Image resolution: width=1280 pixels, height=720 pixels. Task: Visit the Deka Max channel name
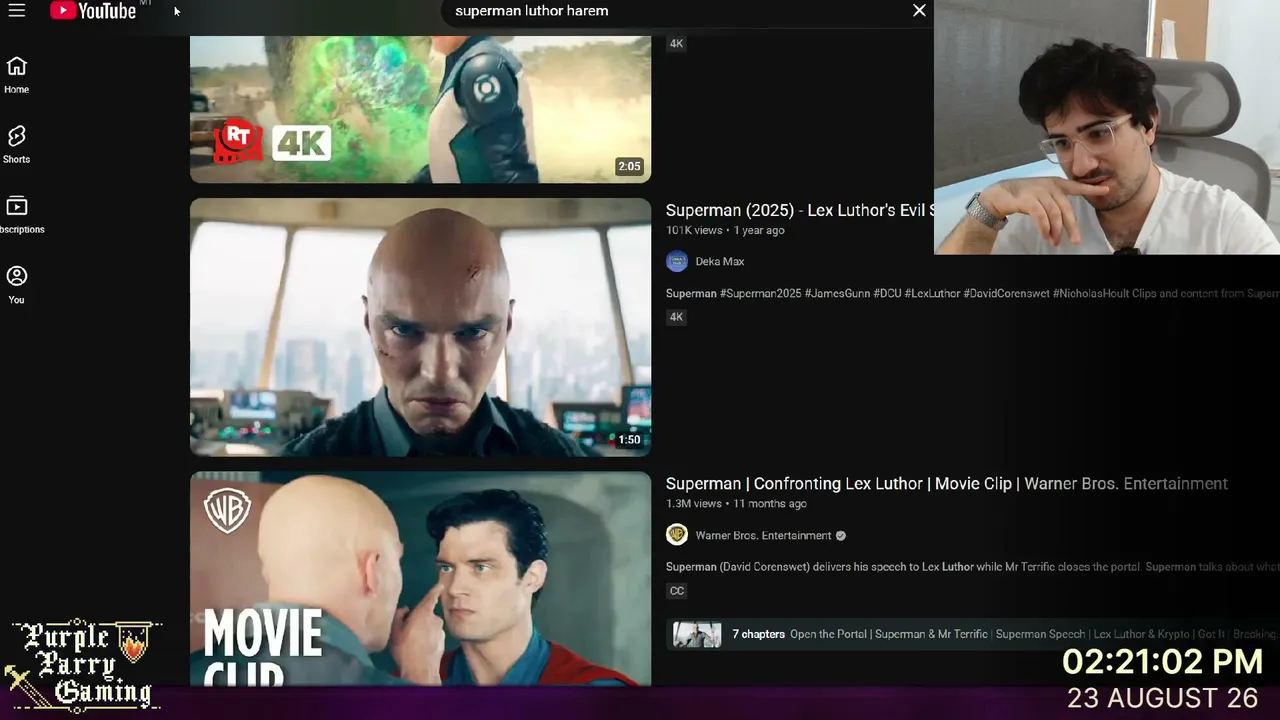(720, 262)
